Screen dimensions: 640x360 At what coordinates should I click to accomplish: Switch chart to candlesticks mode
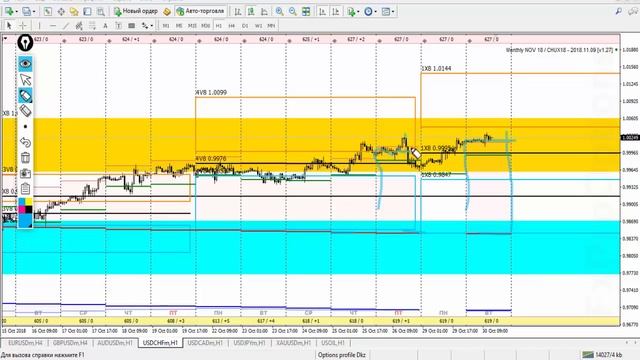pyautogui.click(x=251, y=12)
